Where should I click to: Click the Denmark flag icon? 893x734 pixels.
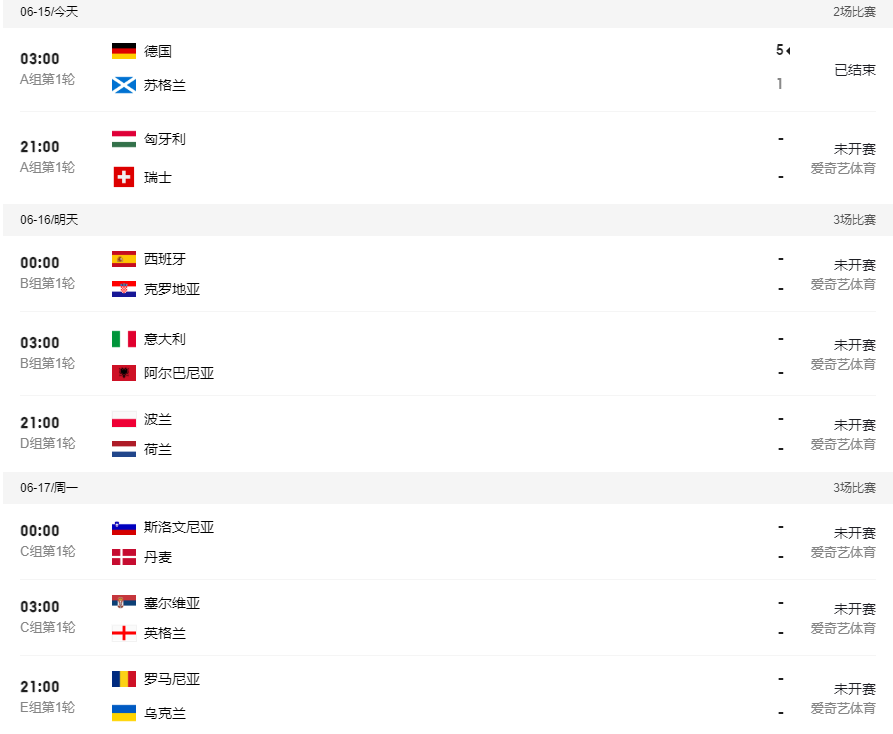123,557
